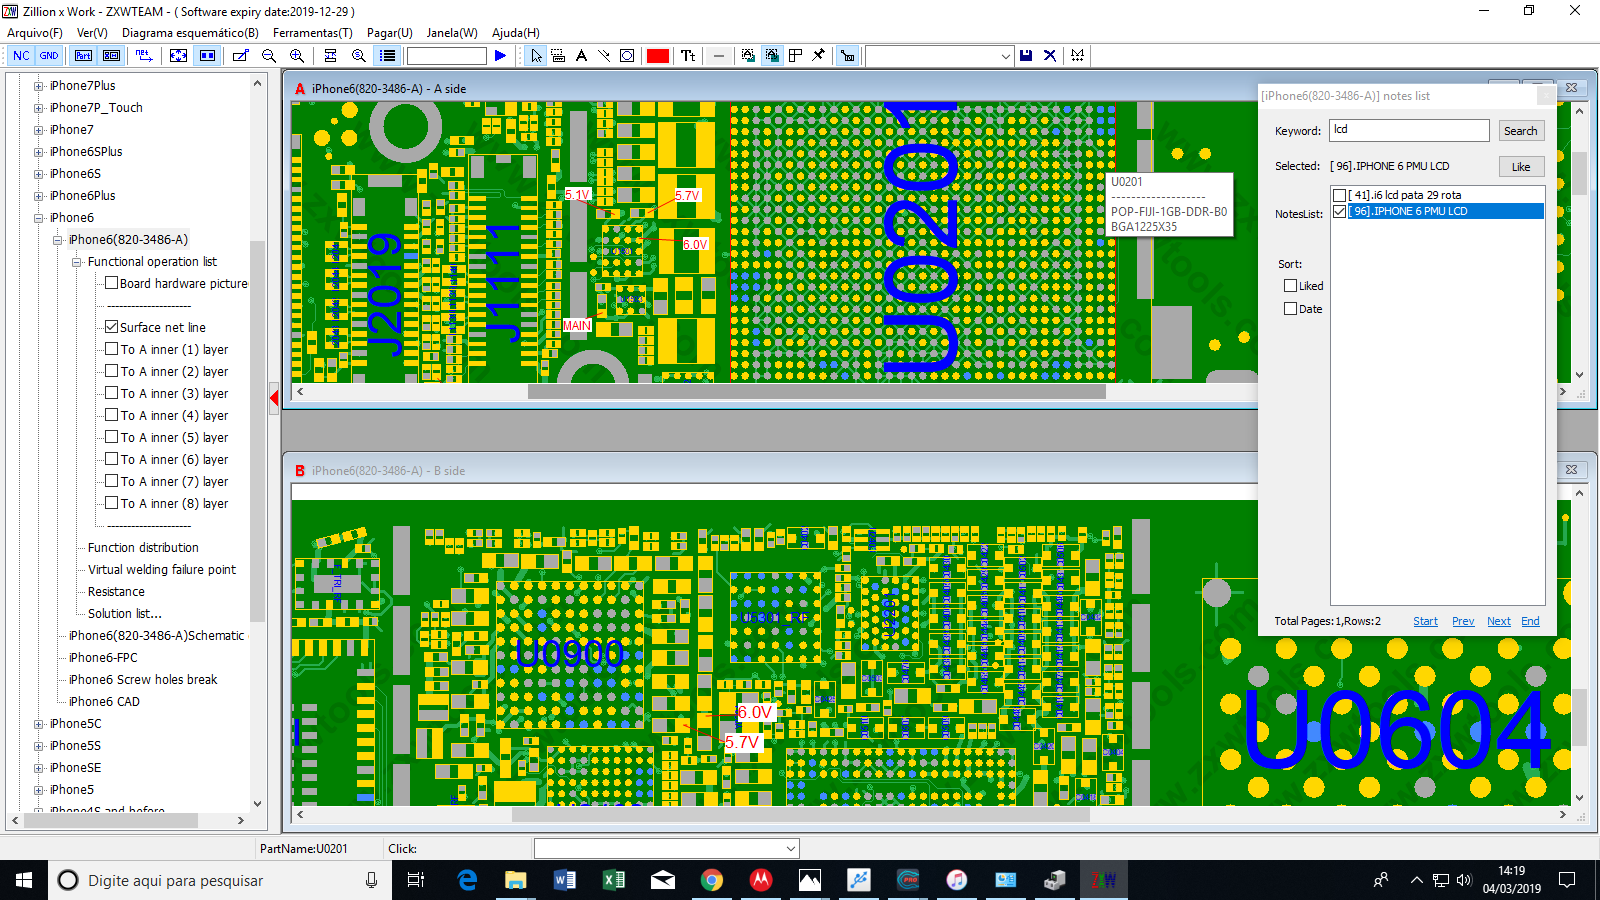The width and height of the screenshot is (1600, 900).
Task: Open File Explorer from taskbar
Action: click(x=515, y=880)
